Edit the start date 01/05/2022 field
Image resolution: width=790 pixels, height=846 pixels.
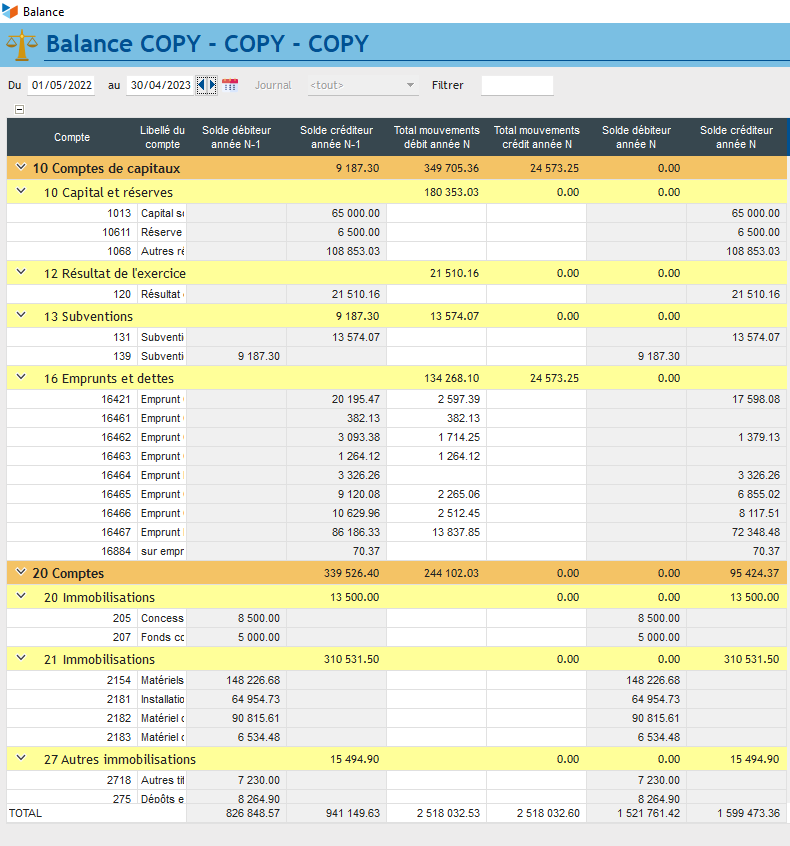tap(61, 85)
